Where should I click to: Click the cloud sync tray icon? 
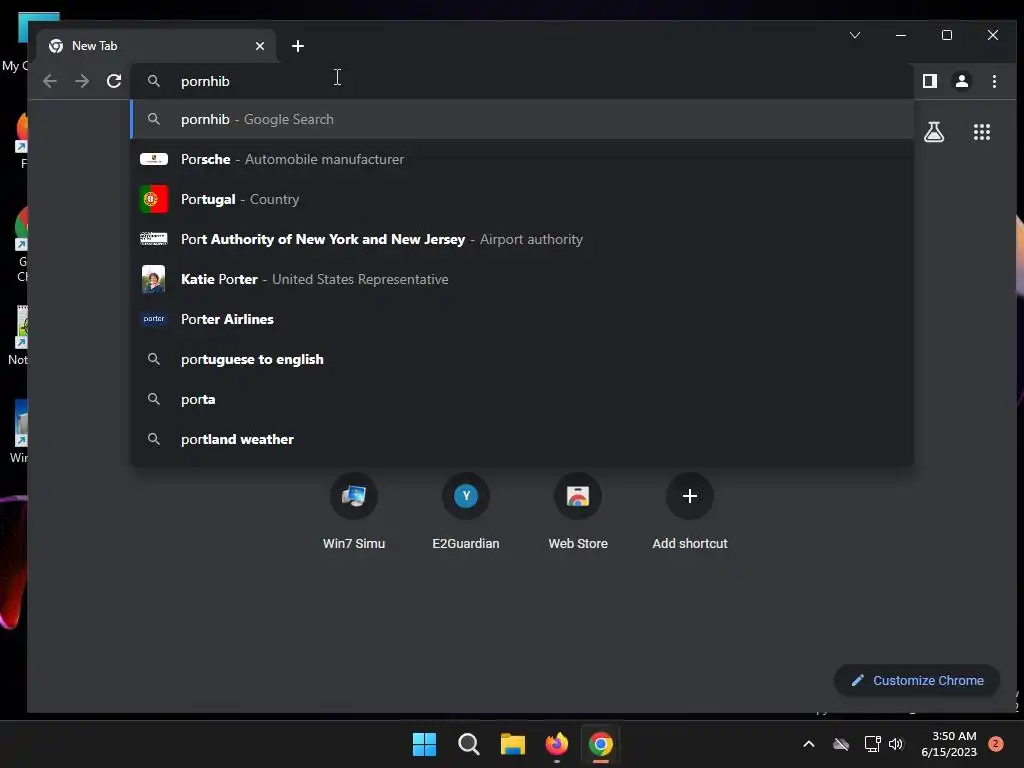coord(841,744)
